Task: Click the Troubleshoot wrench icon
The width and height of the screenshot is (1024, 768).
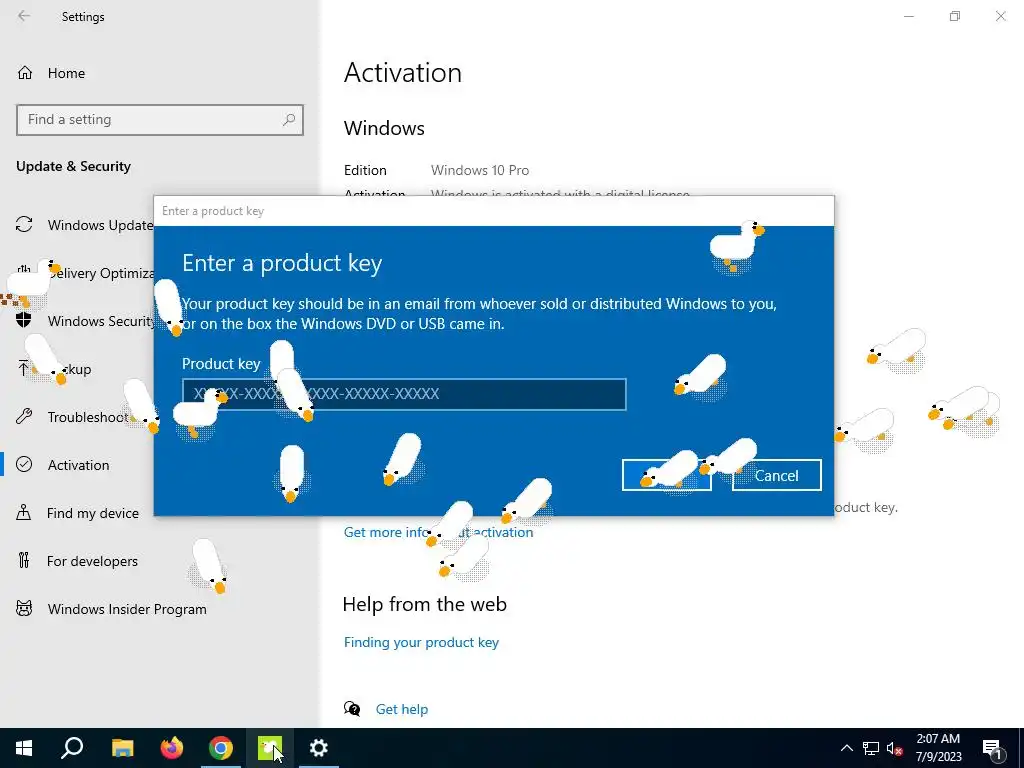Action: (24, 417)
